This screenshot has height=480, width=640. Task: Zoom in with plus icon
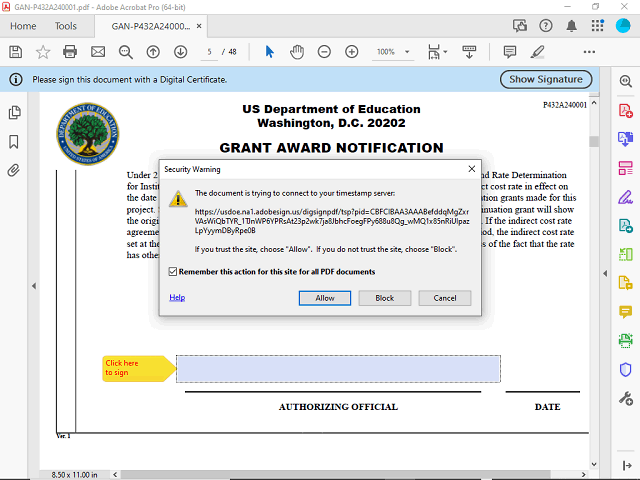coord(351,52)
